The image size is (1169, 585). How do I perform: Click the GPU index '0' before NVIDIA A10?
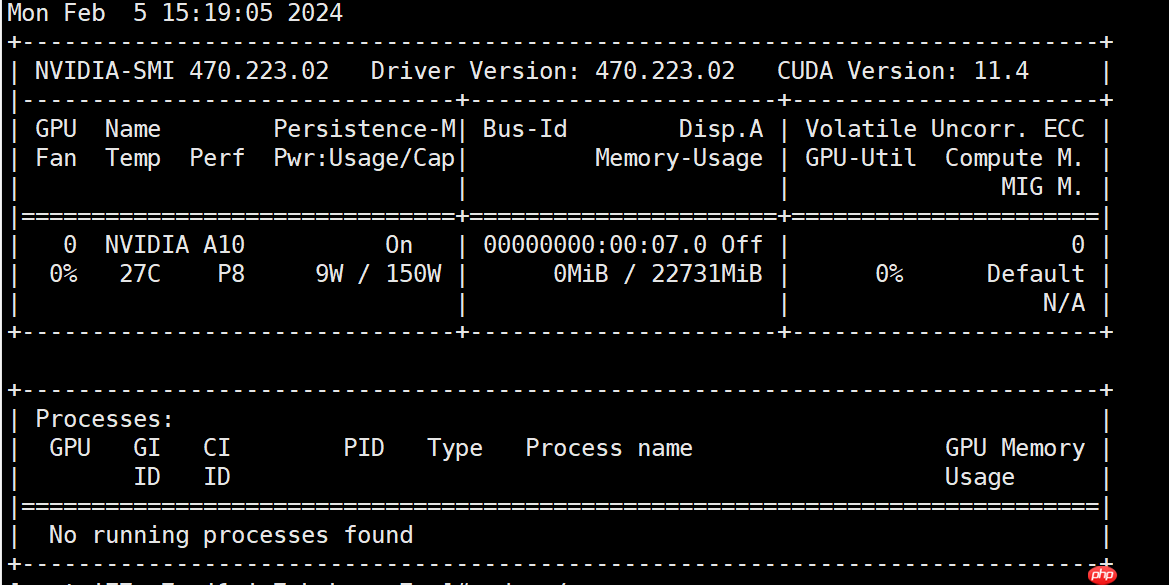70,244
